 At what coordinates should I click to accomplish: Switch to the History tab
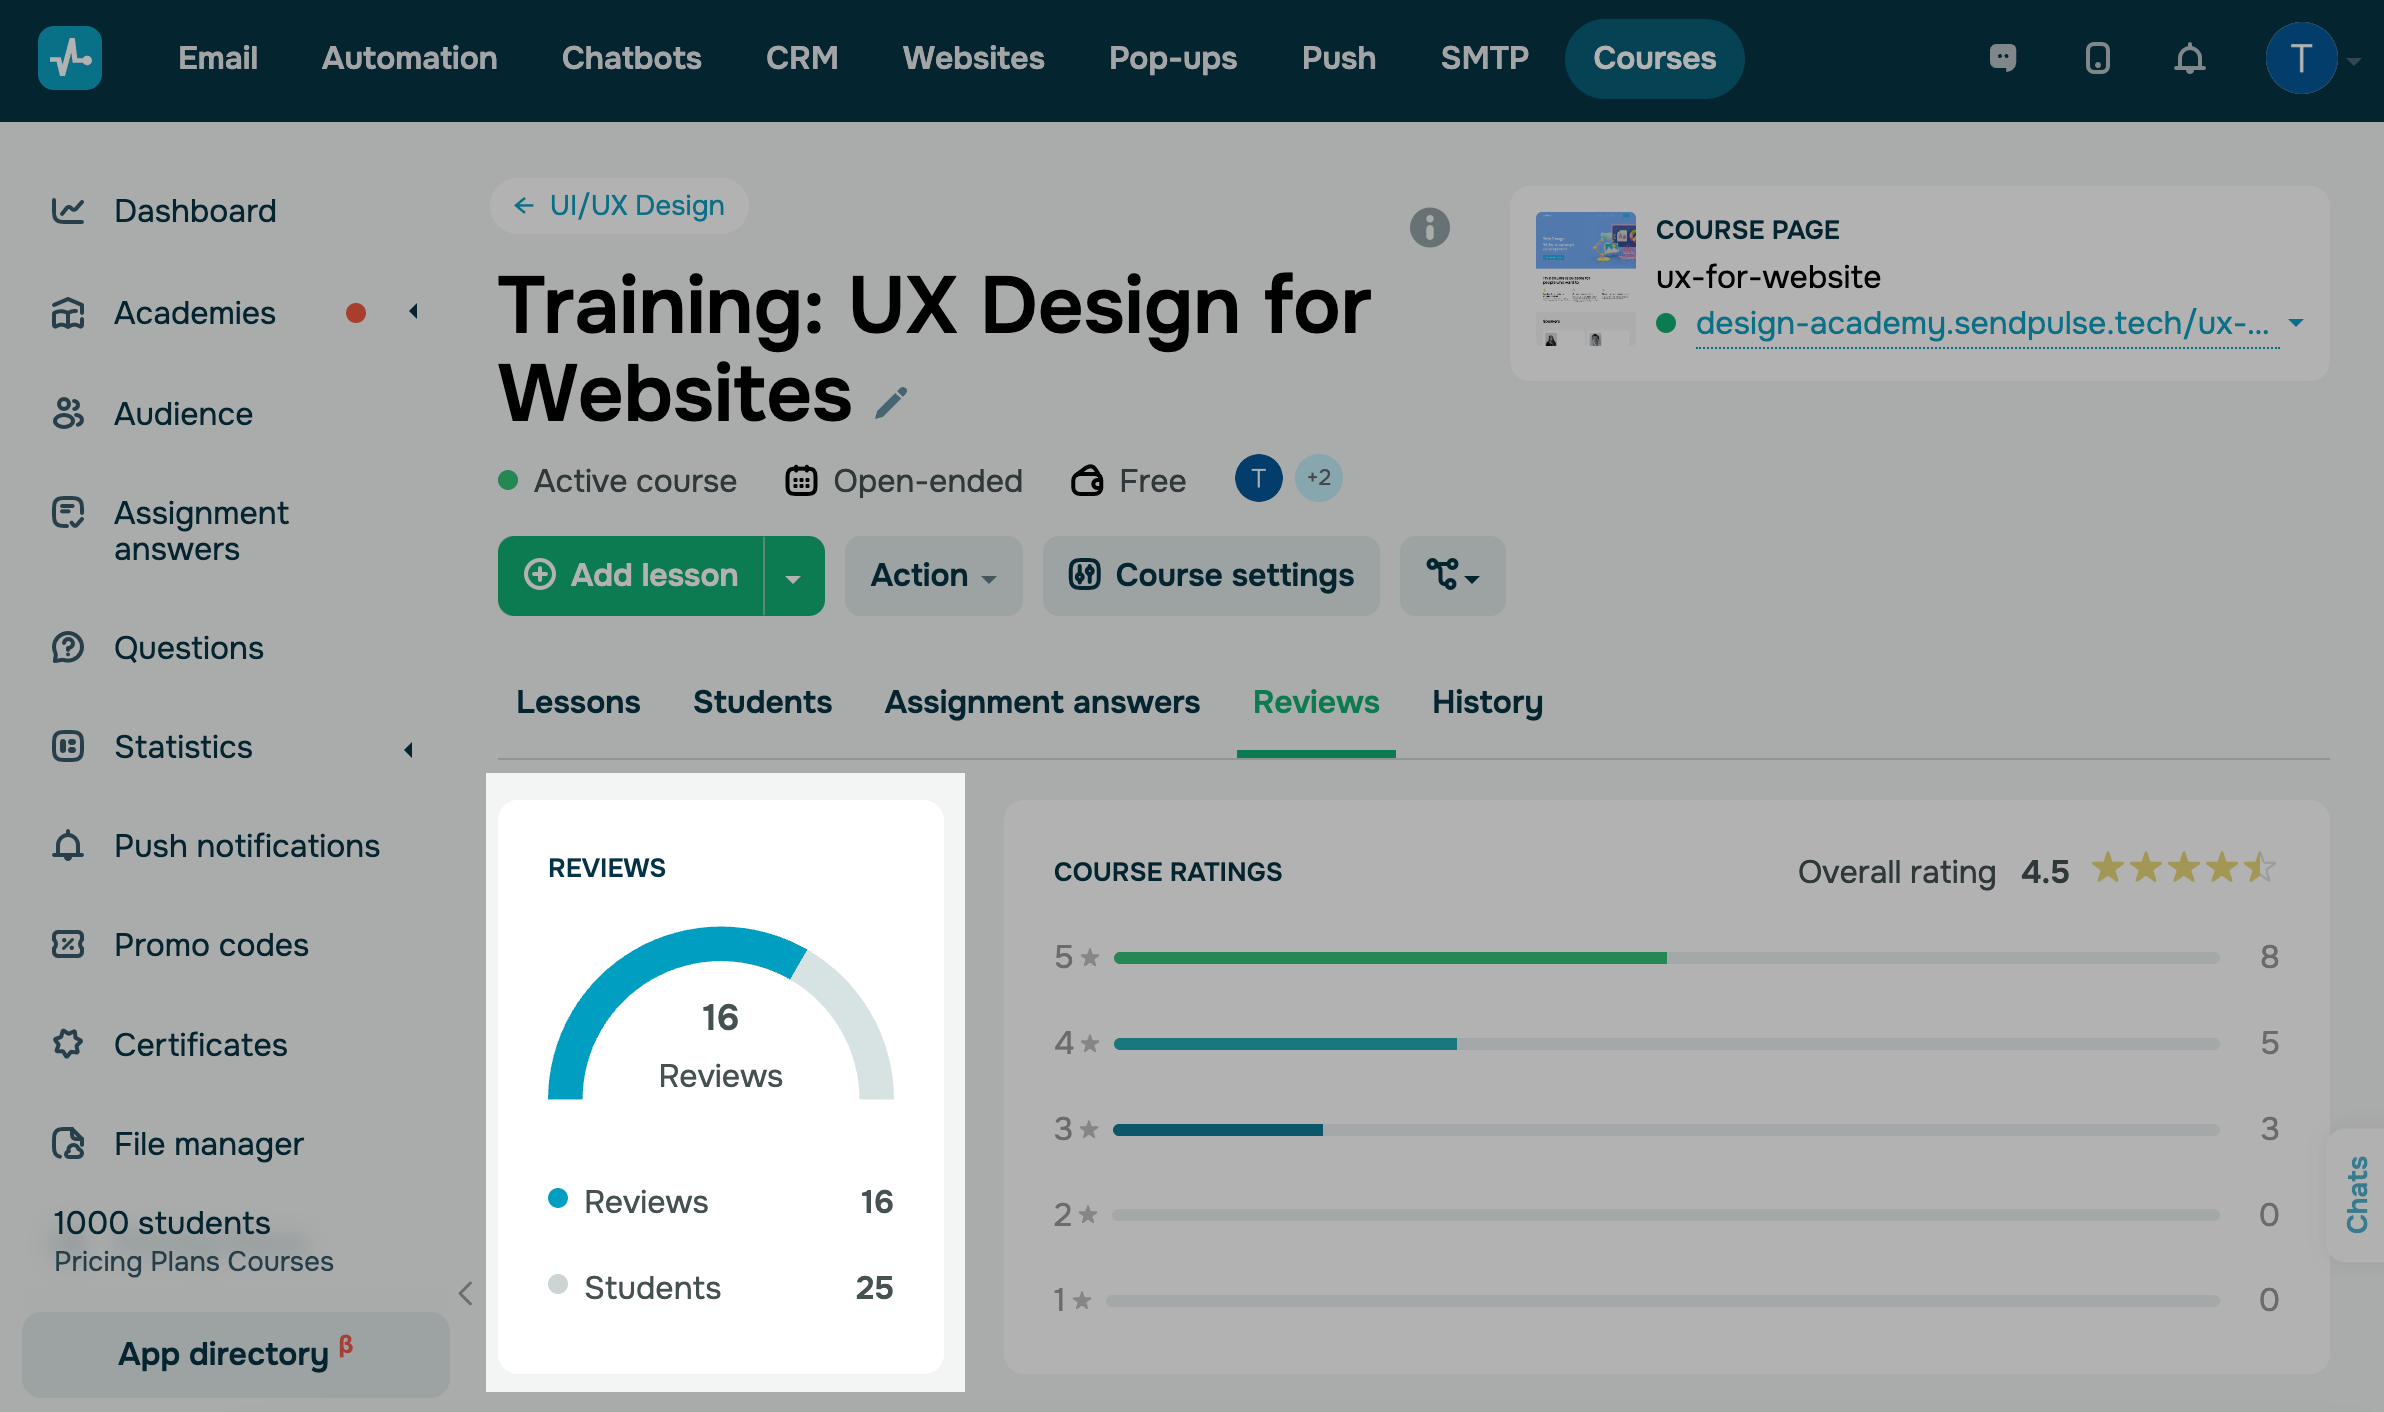pos(1487,702)
